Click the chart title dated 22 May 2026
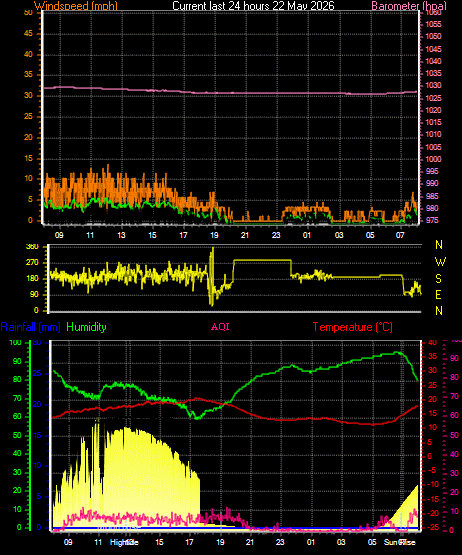462x555 pixels. 253,6
